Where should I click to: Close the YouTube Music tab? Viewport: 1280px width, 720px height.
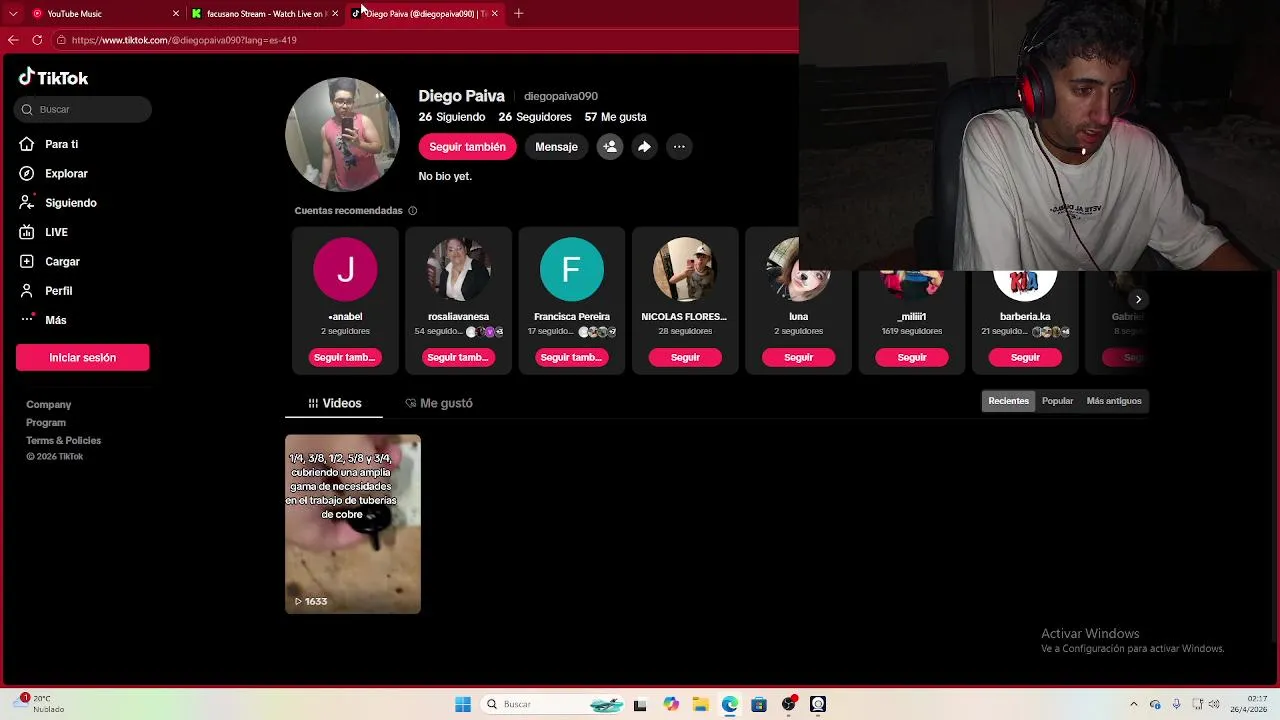(176, 14)
